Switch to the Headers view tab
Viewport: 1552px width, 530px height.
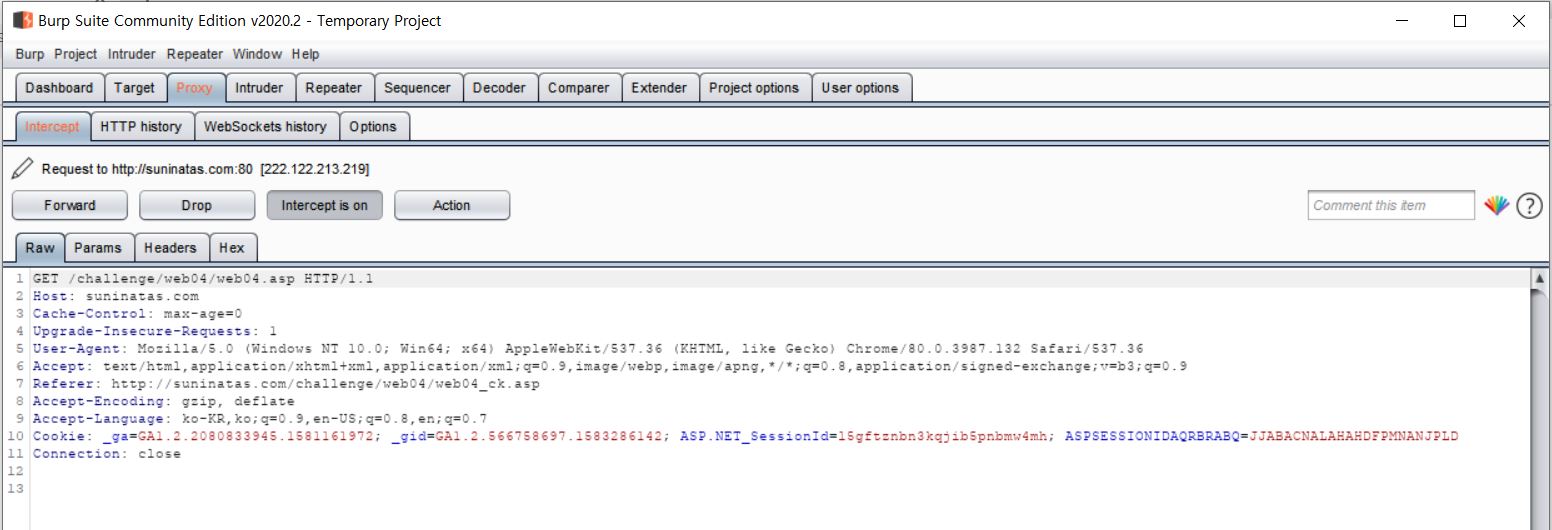click(x=171, y=248)
